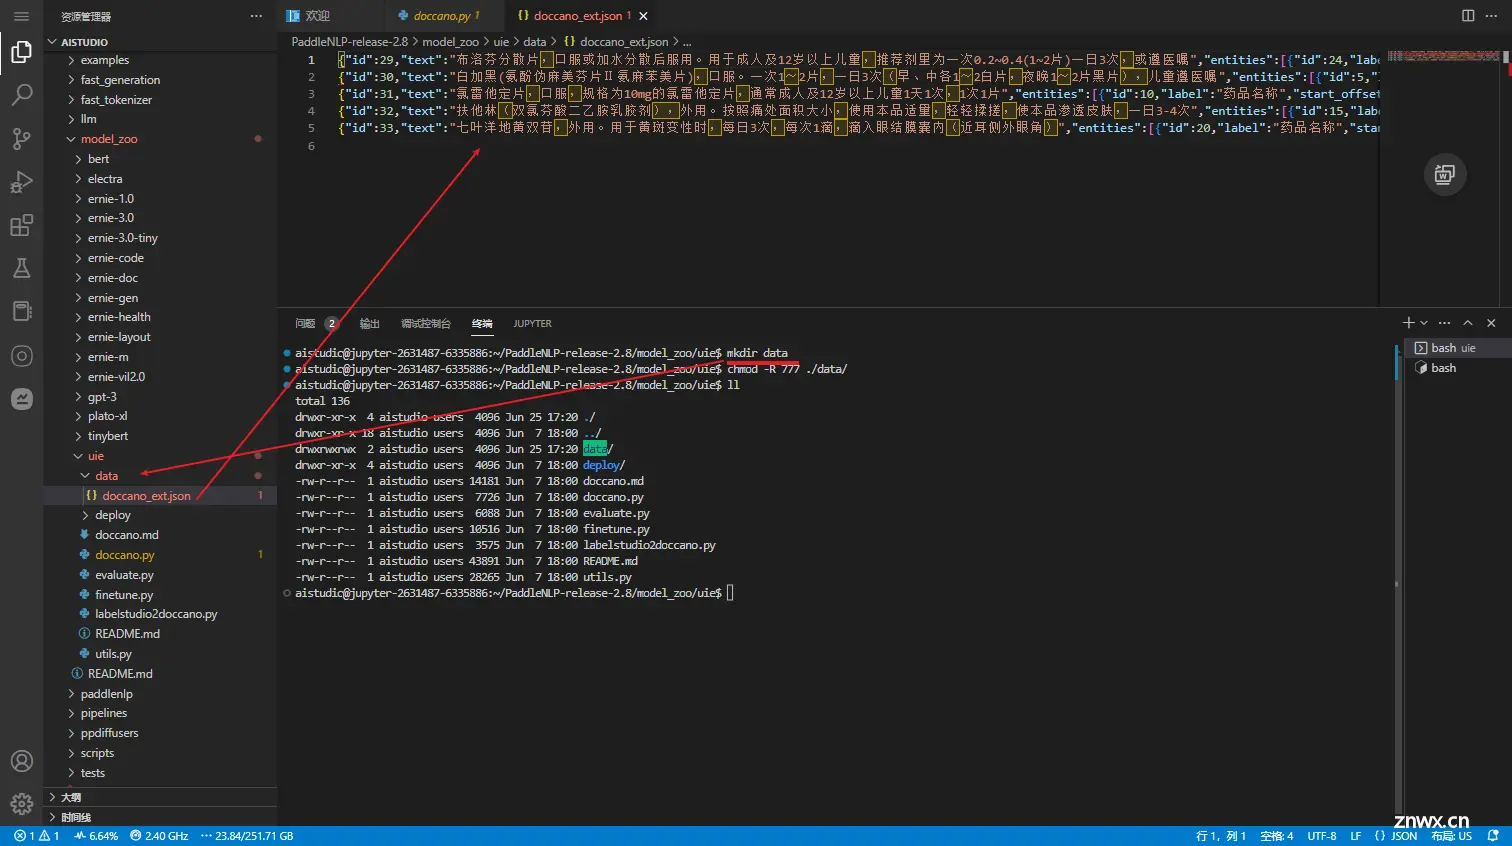Open labelstudio2doccano.py in file tree
Screen dimensions: 1512x846
(160, 614)
